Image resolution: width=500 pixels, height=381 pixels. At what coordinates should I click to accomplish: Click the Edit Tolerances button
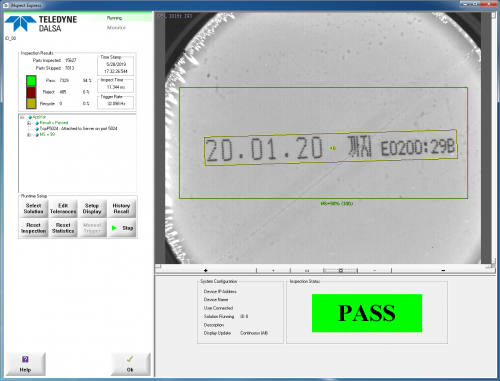(63, 209)
